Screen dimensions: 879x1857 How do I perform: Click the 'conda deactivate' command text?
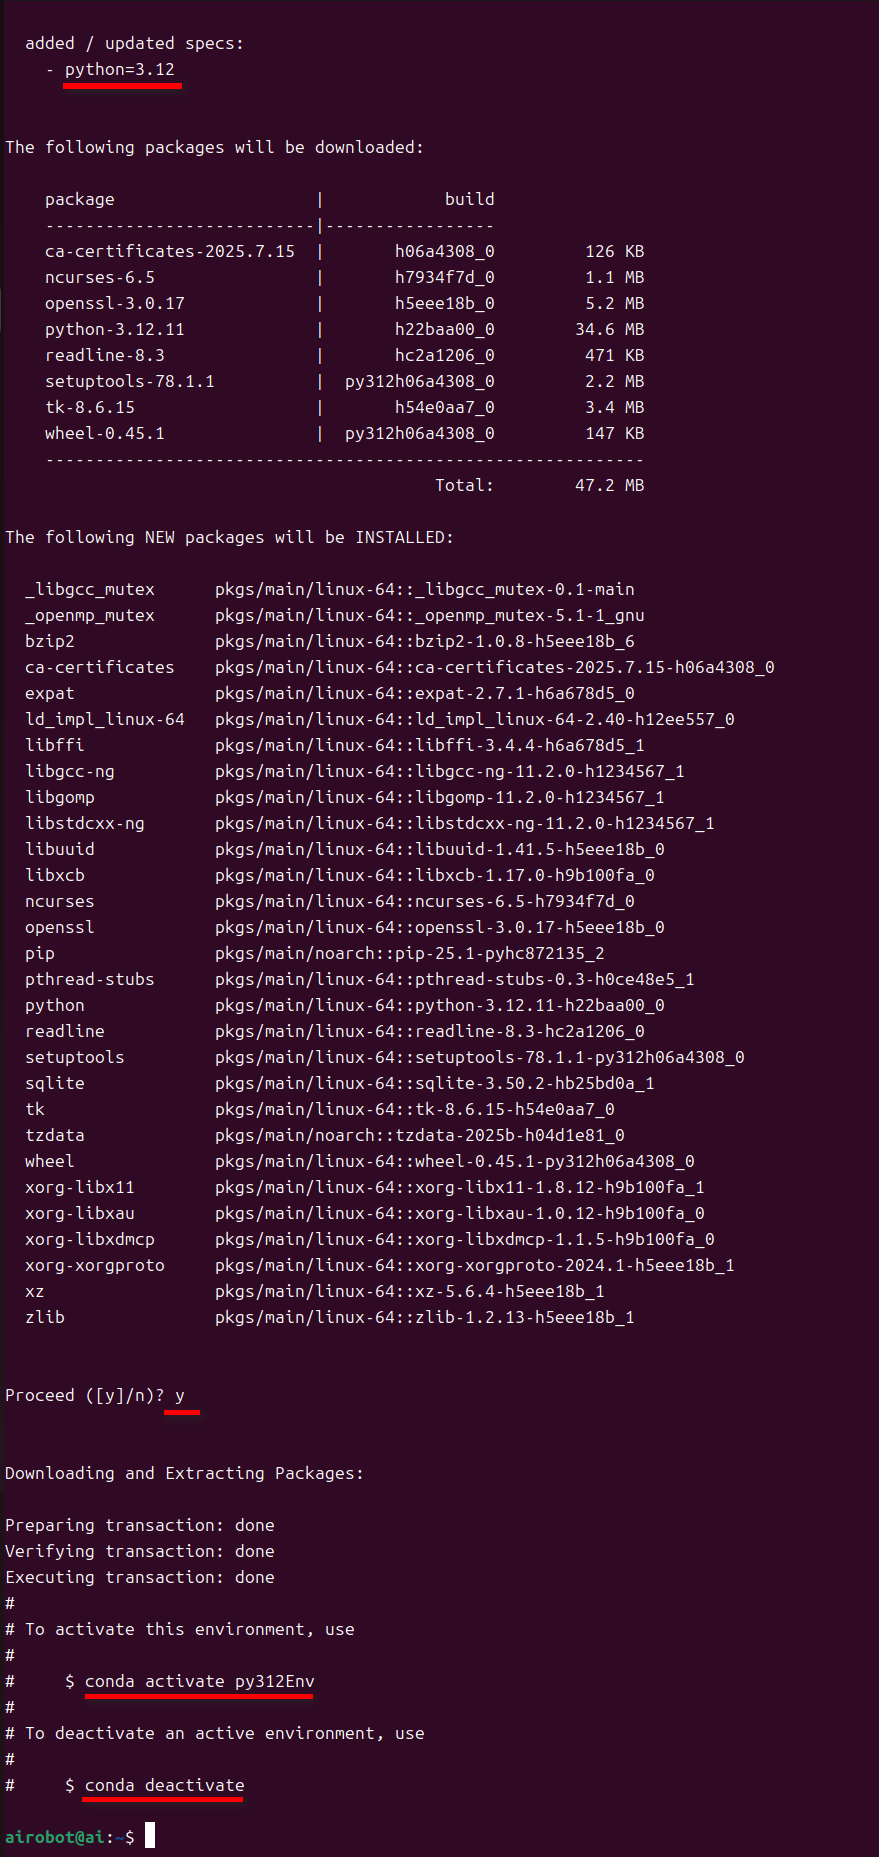[x=164, y=1785]
